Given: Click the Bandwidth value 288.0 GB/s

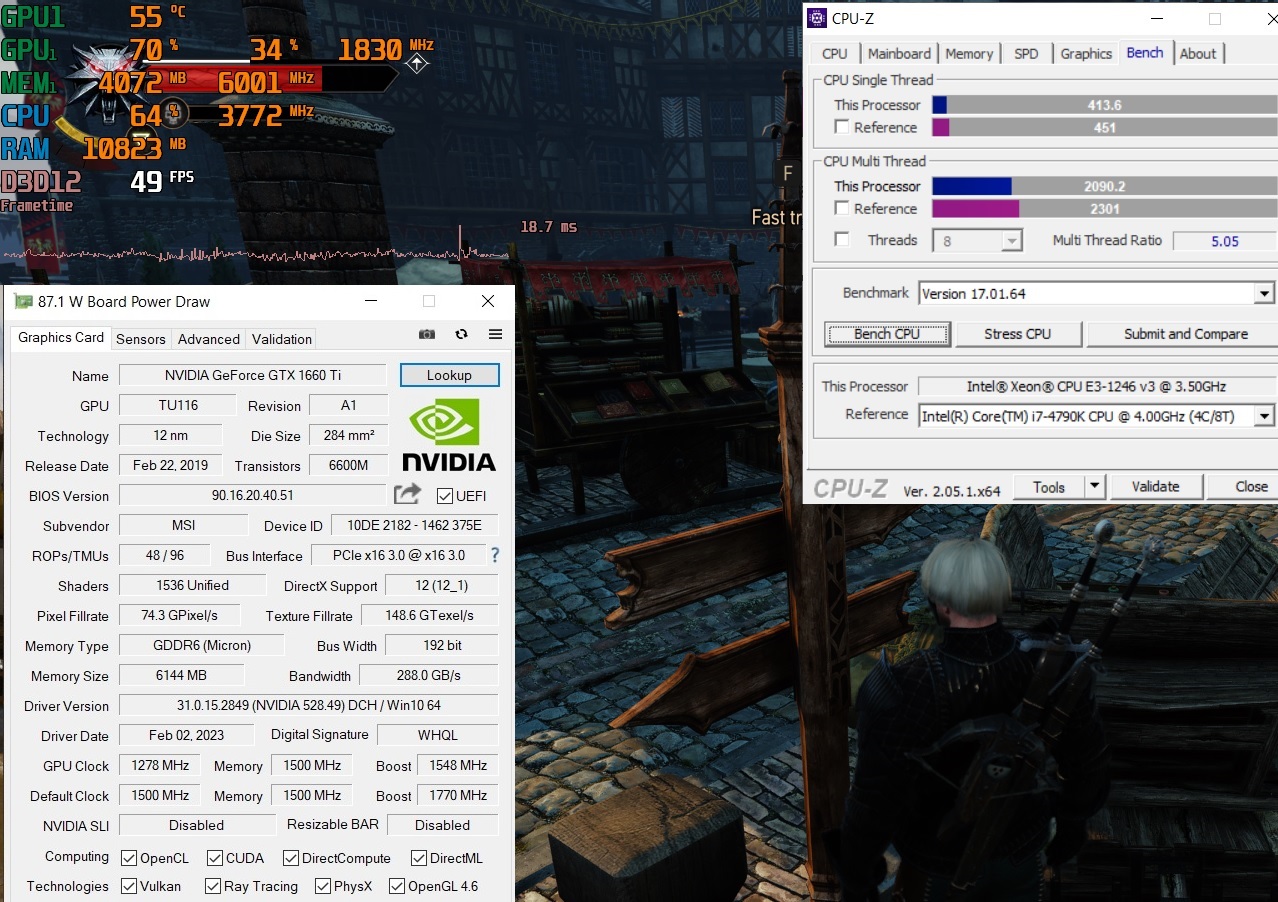Looking at the screenshot, I should tap(428, 675).
